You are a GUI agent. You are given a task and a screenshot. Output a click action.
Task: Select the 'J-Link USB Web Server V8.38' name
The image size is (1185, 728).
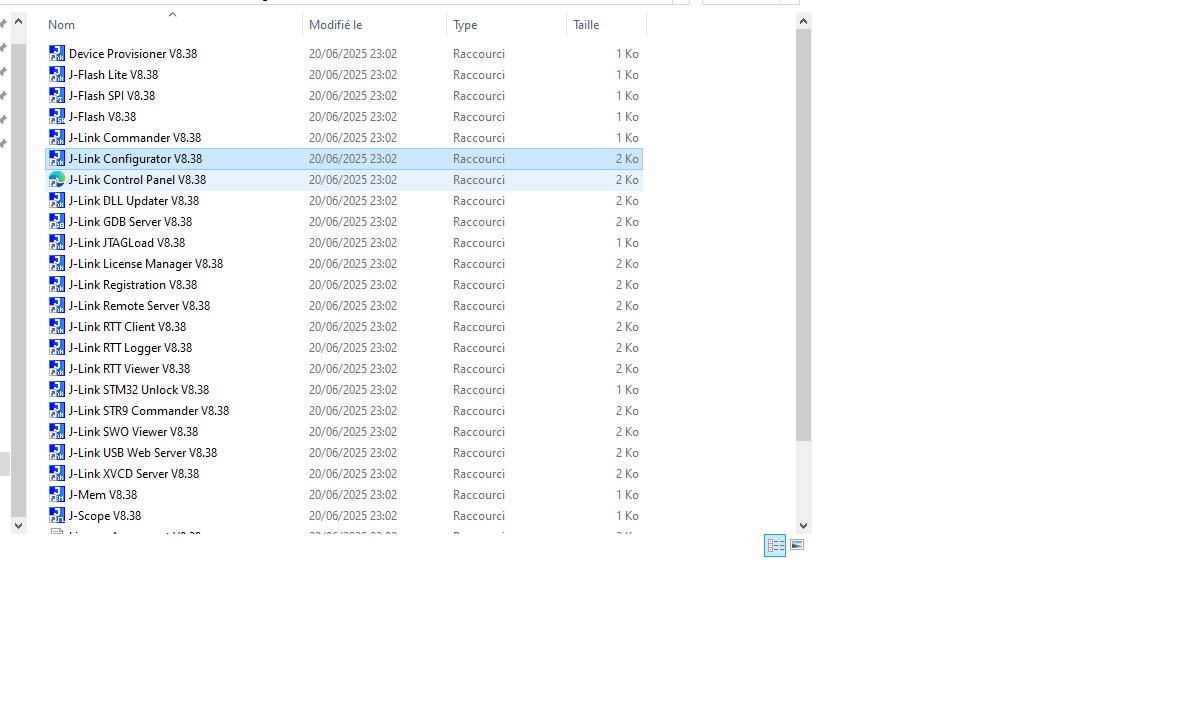(143, 453)
